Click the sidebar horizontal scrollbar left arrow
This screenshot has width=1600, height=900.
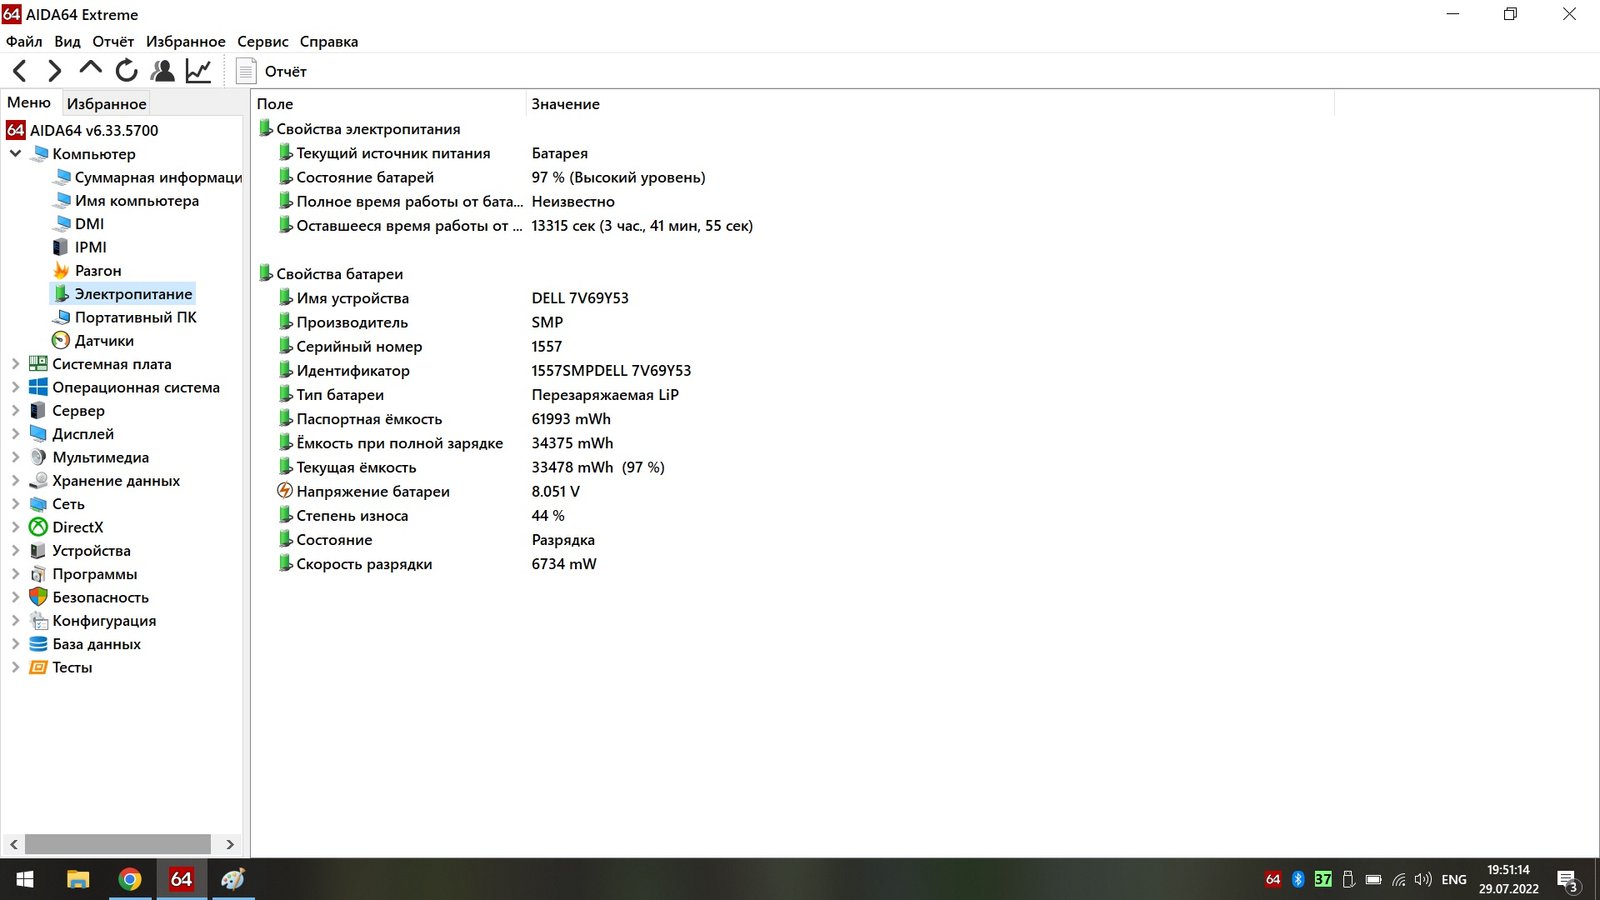click(x=13, y=844)
